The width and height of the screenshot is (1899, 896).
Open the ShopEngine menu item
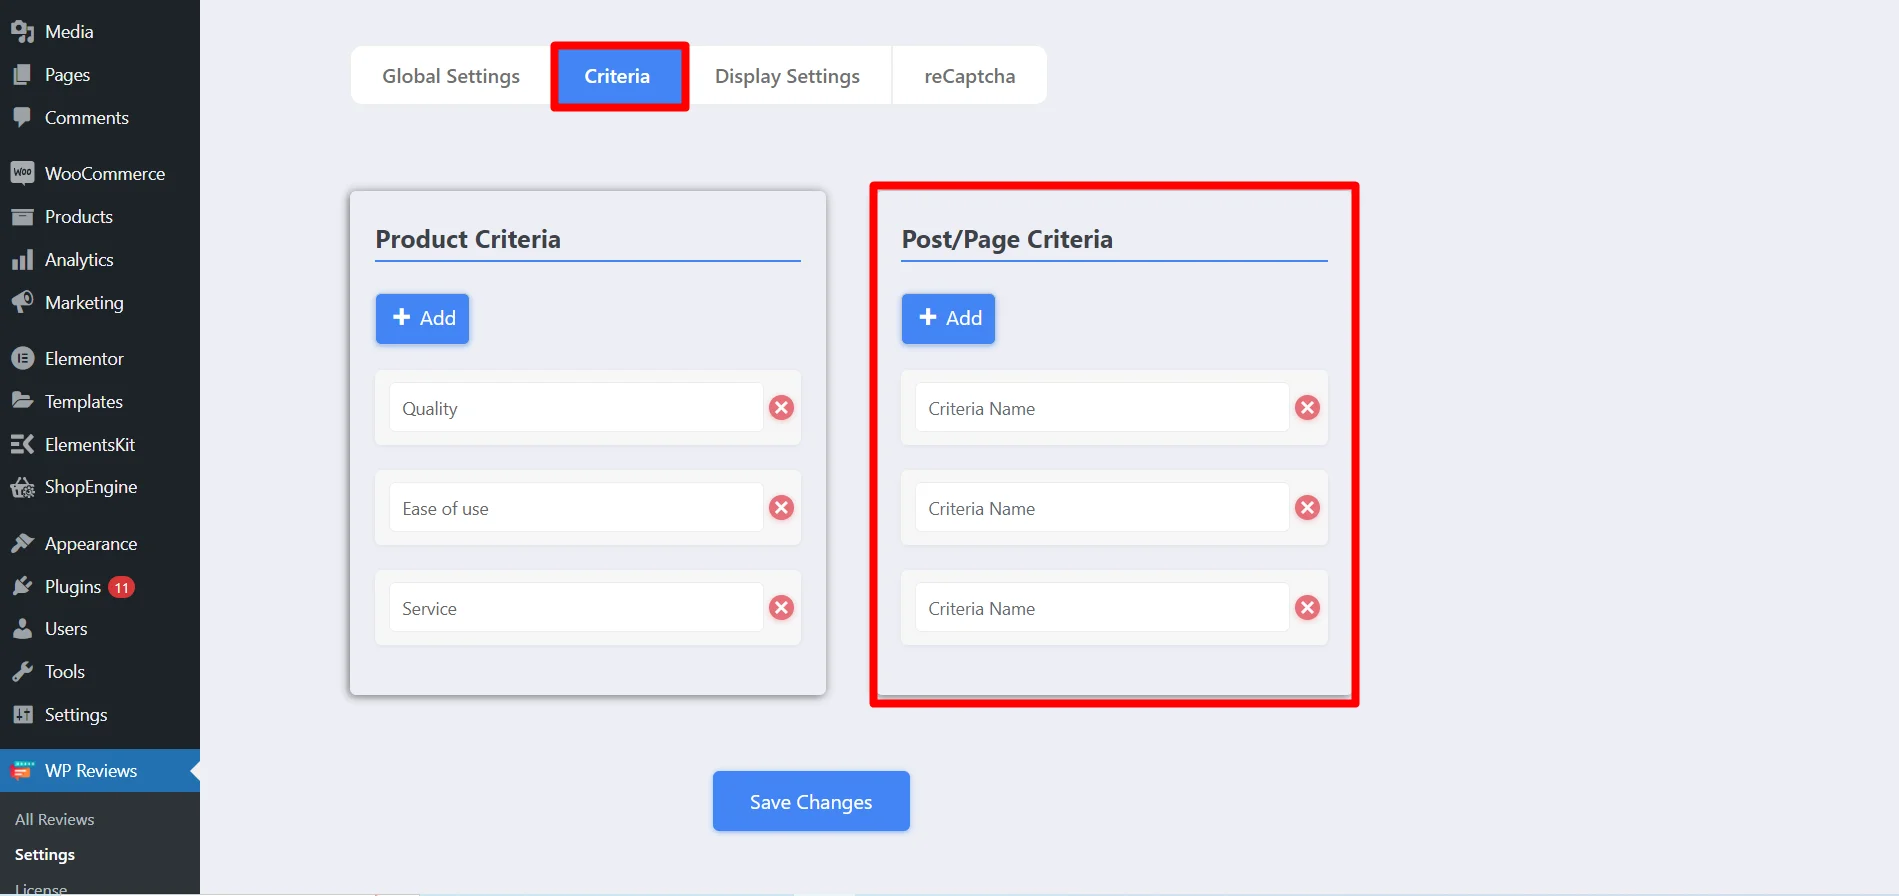(x=100, y=487)
